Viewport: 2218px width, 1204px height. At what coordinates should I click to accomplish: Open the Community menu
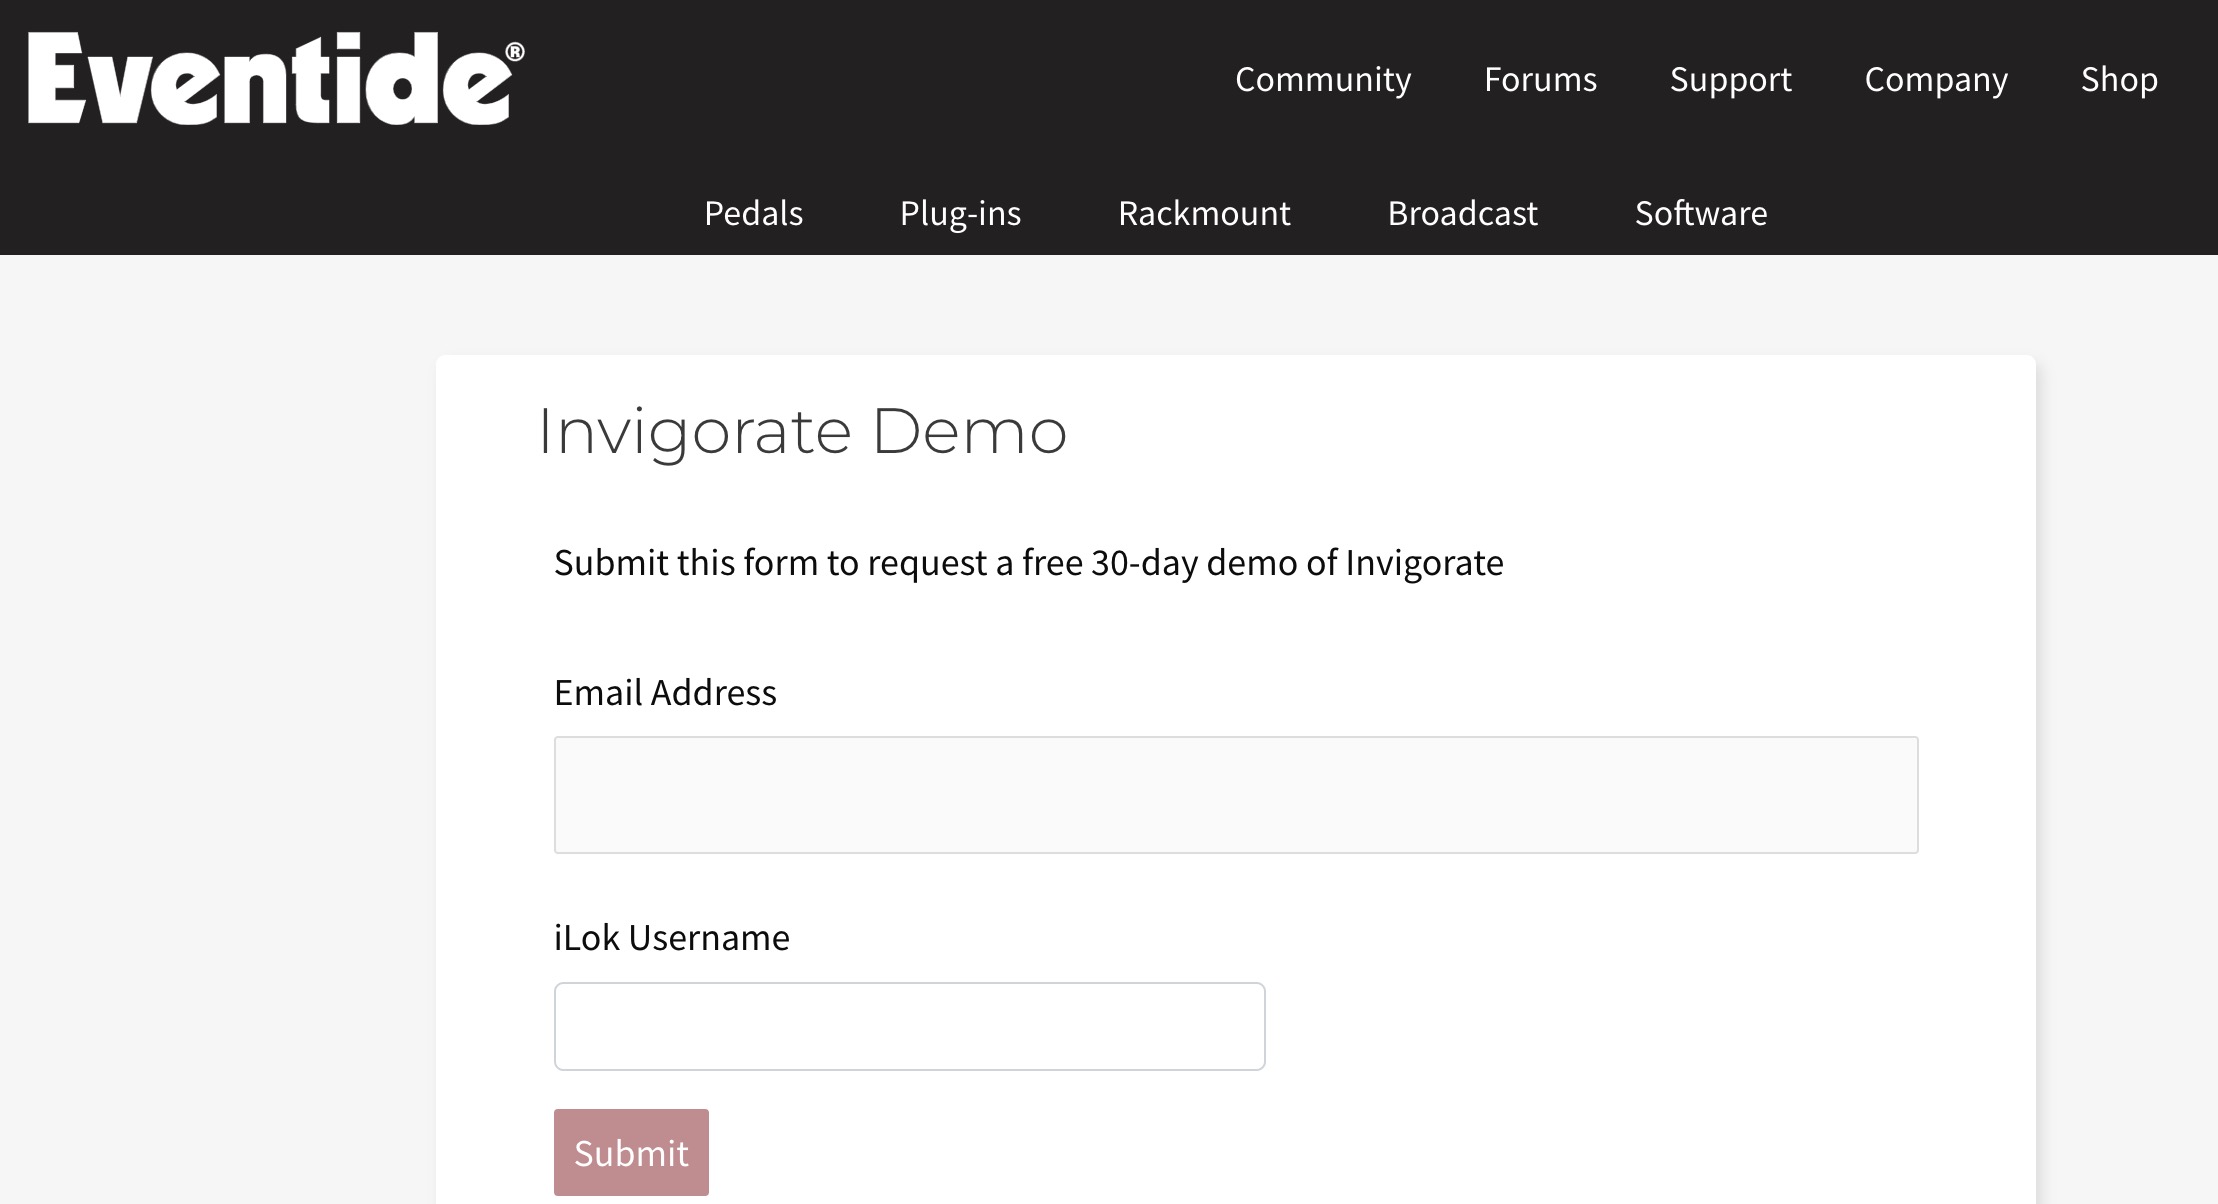point(1323,79)
